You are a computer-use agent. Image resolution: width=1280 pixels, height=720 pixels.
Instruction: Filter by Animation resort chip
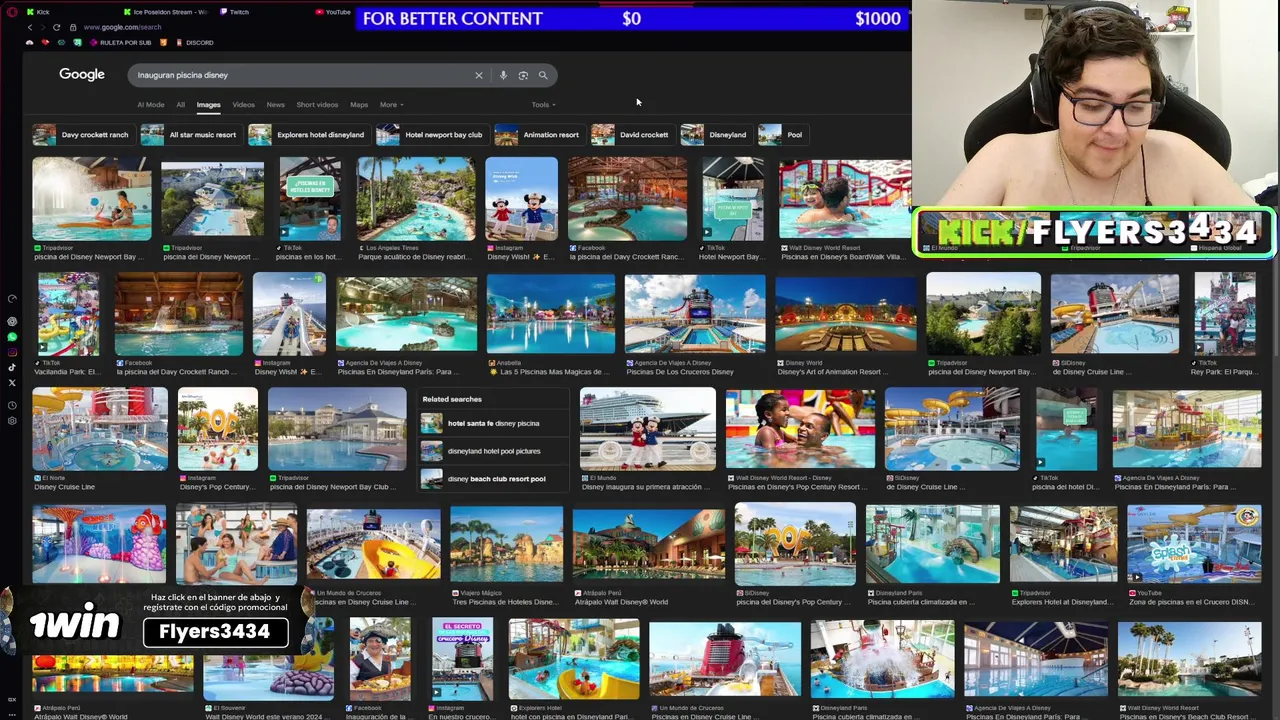539,135
